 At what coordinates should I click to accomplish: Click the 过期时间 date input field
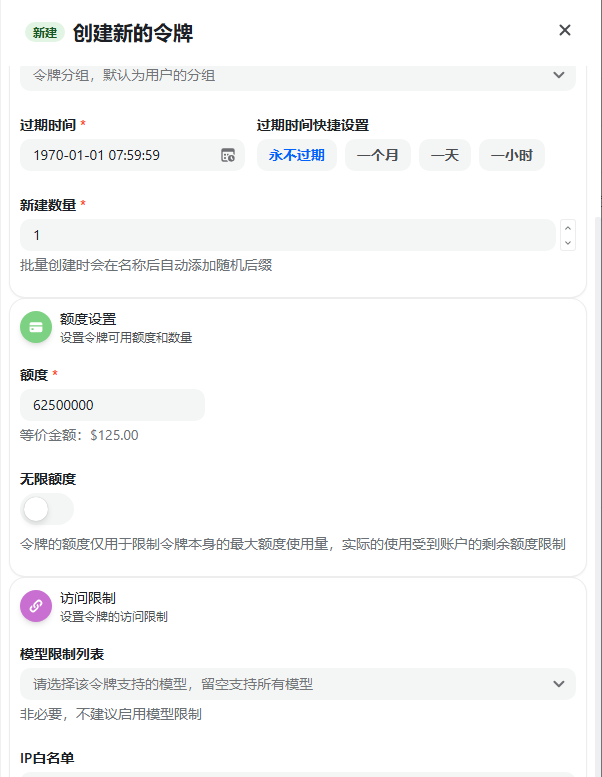pyautogui.click(x=118, y=155)
